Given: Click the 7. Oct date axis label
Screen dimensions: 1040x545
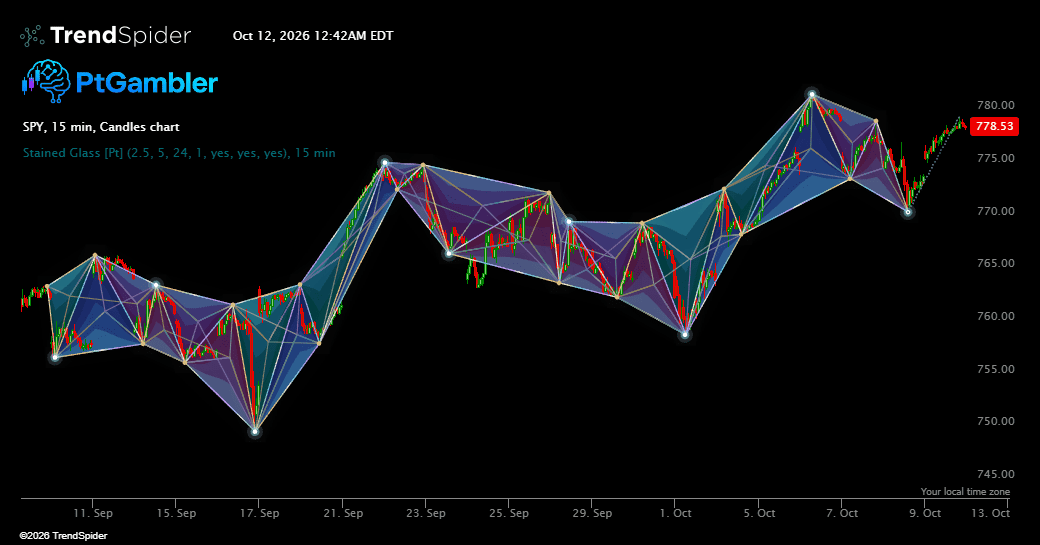Looking at the screenshot, I should coord(842,513).
